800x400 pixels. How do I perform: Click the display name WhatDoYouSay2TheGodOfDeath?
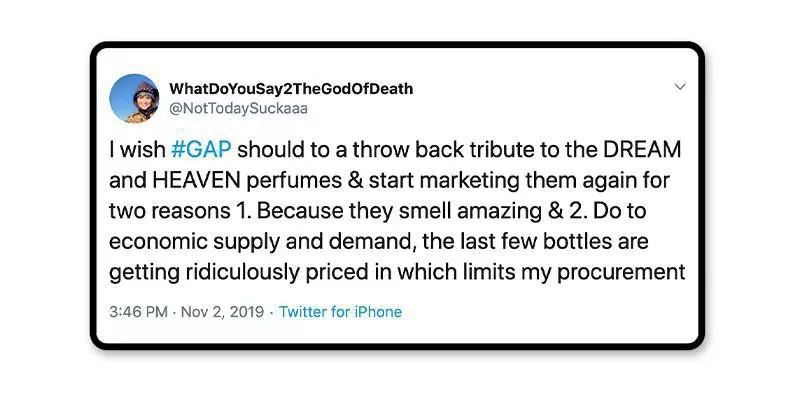291,88
